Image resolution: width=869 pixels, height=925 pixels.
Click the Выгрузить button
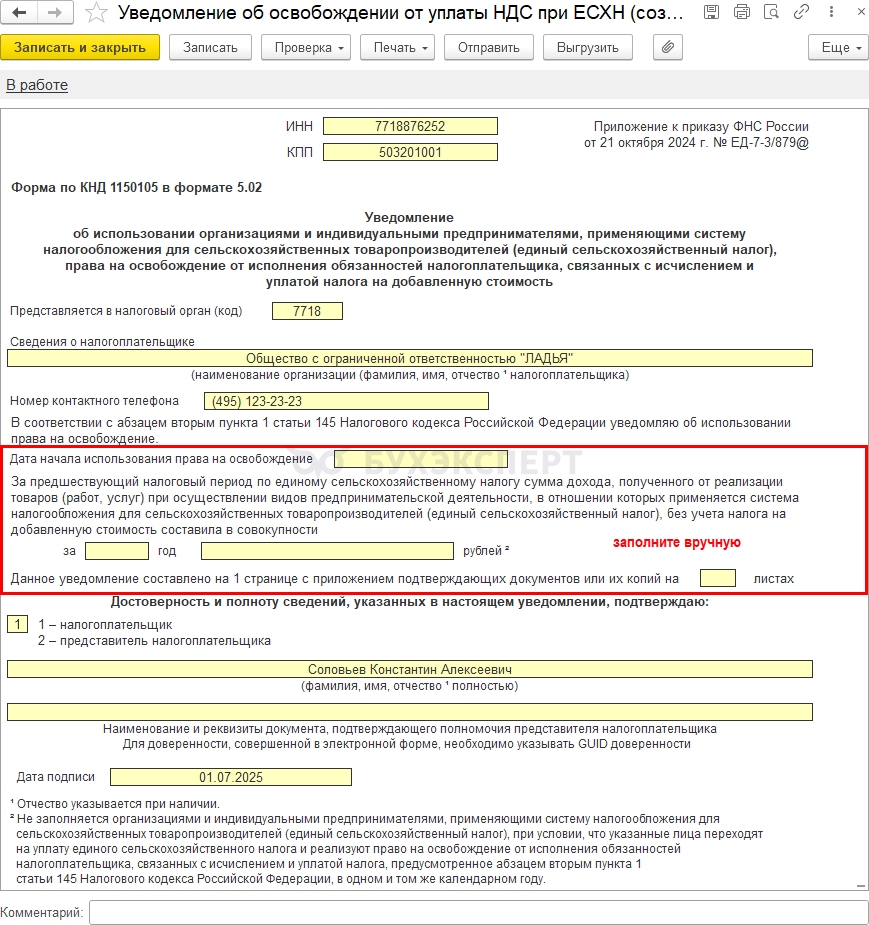tap(588, 47)
